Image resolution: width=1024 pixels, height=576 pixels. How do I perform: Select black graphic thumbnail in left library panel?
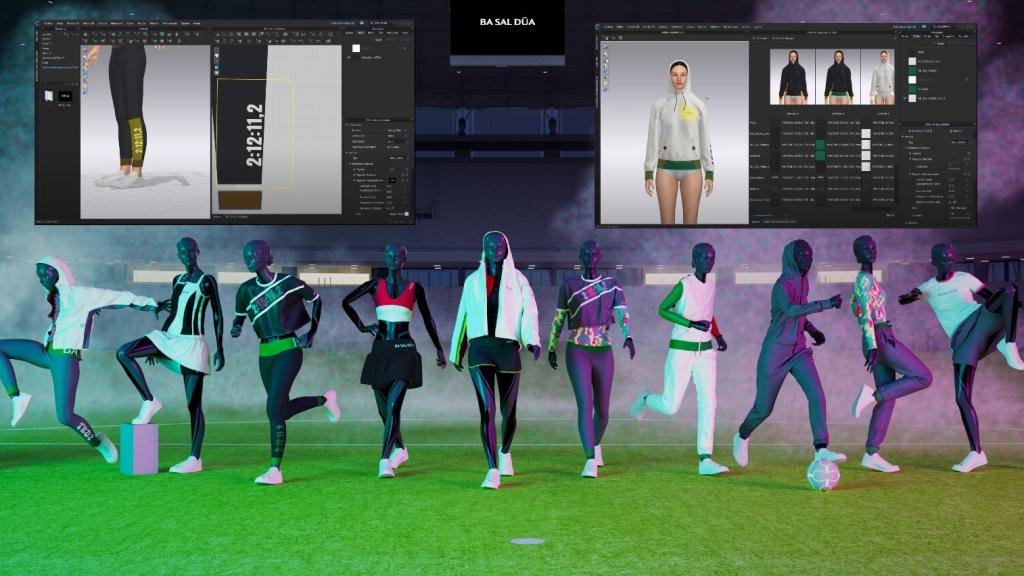(x=66, y=96)
